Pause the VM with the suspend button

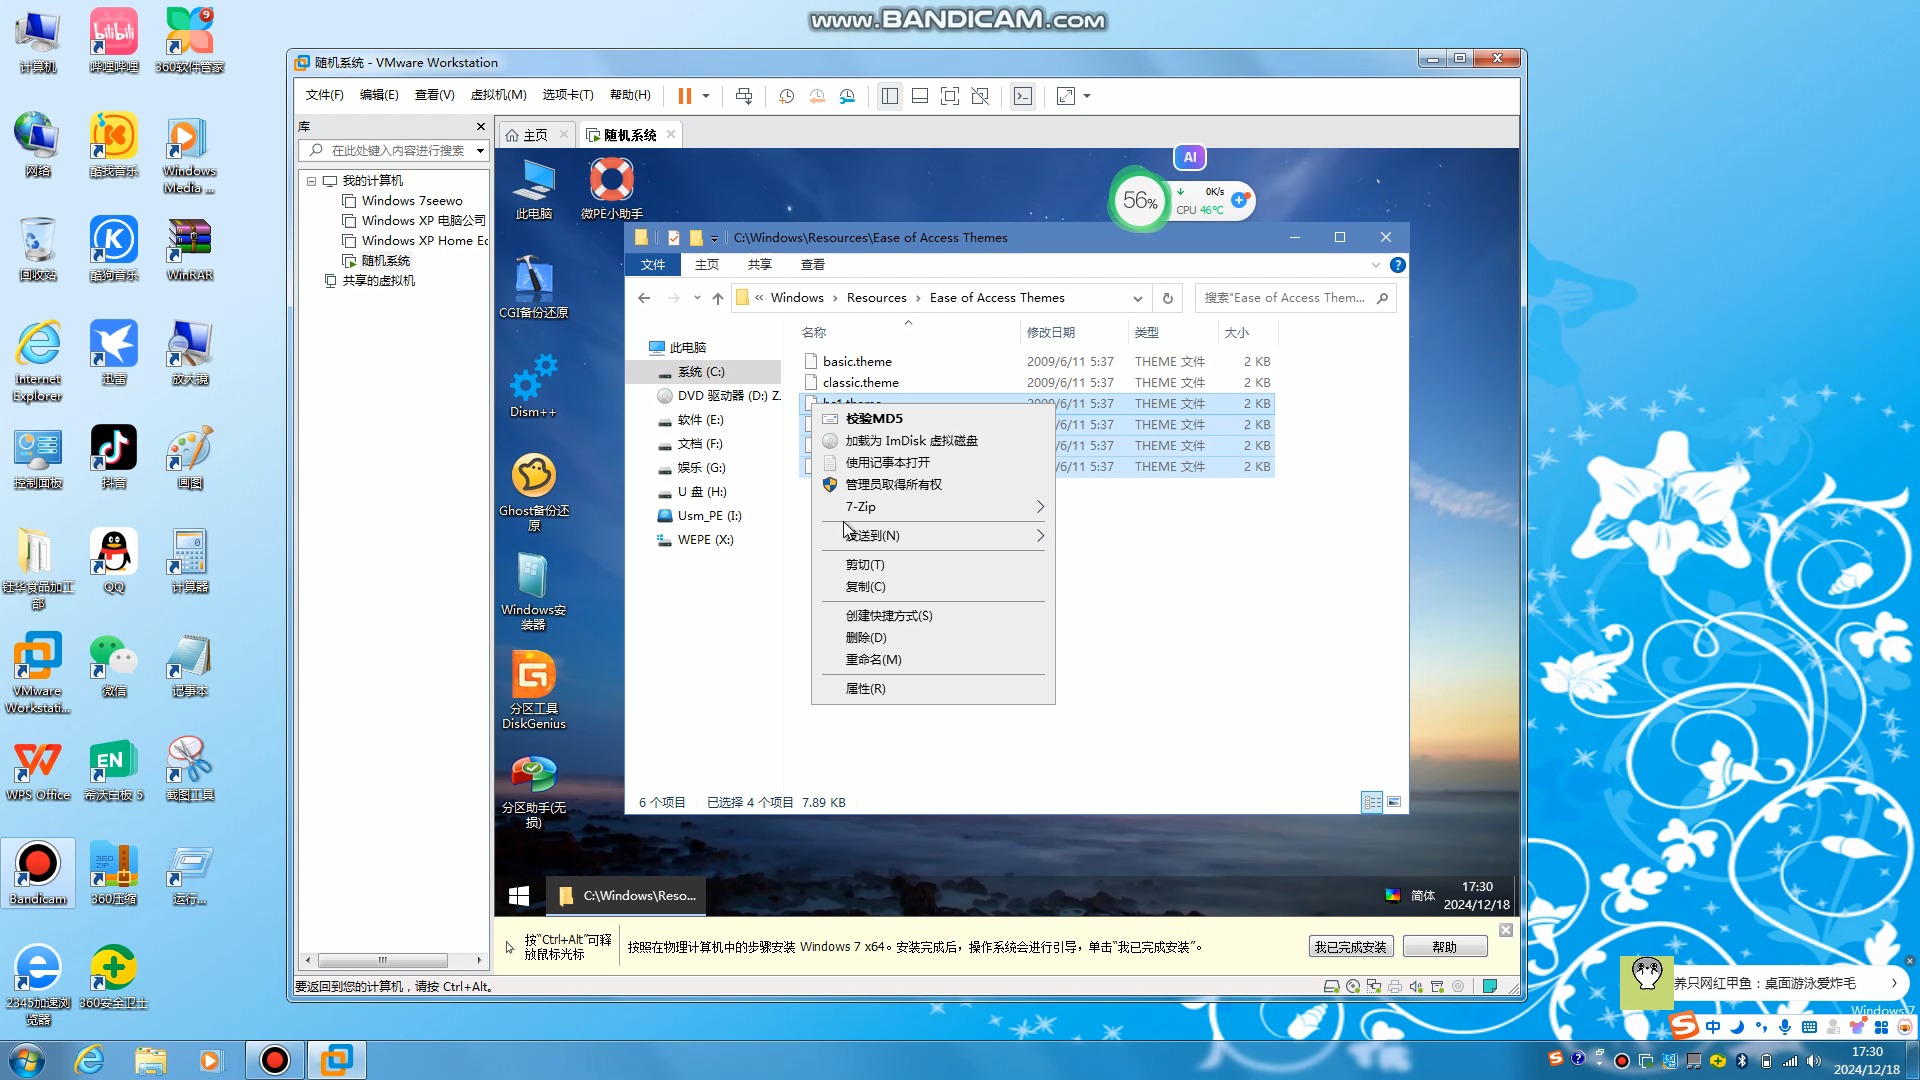[685, 96]
